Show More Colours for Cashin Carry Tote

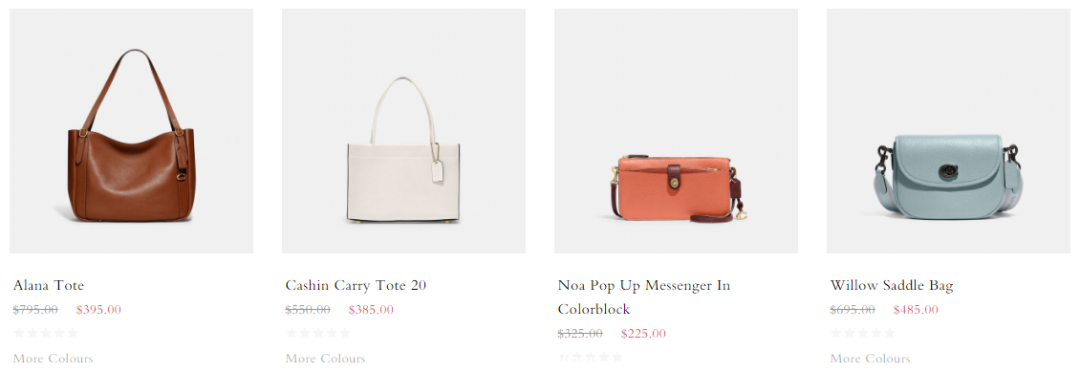325,359
